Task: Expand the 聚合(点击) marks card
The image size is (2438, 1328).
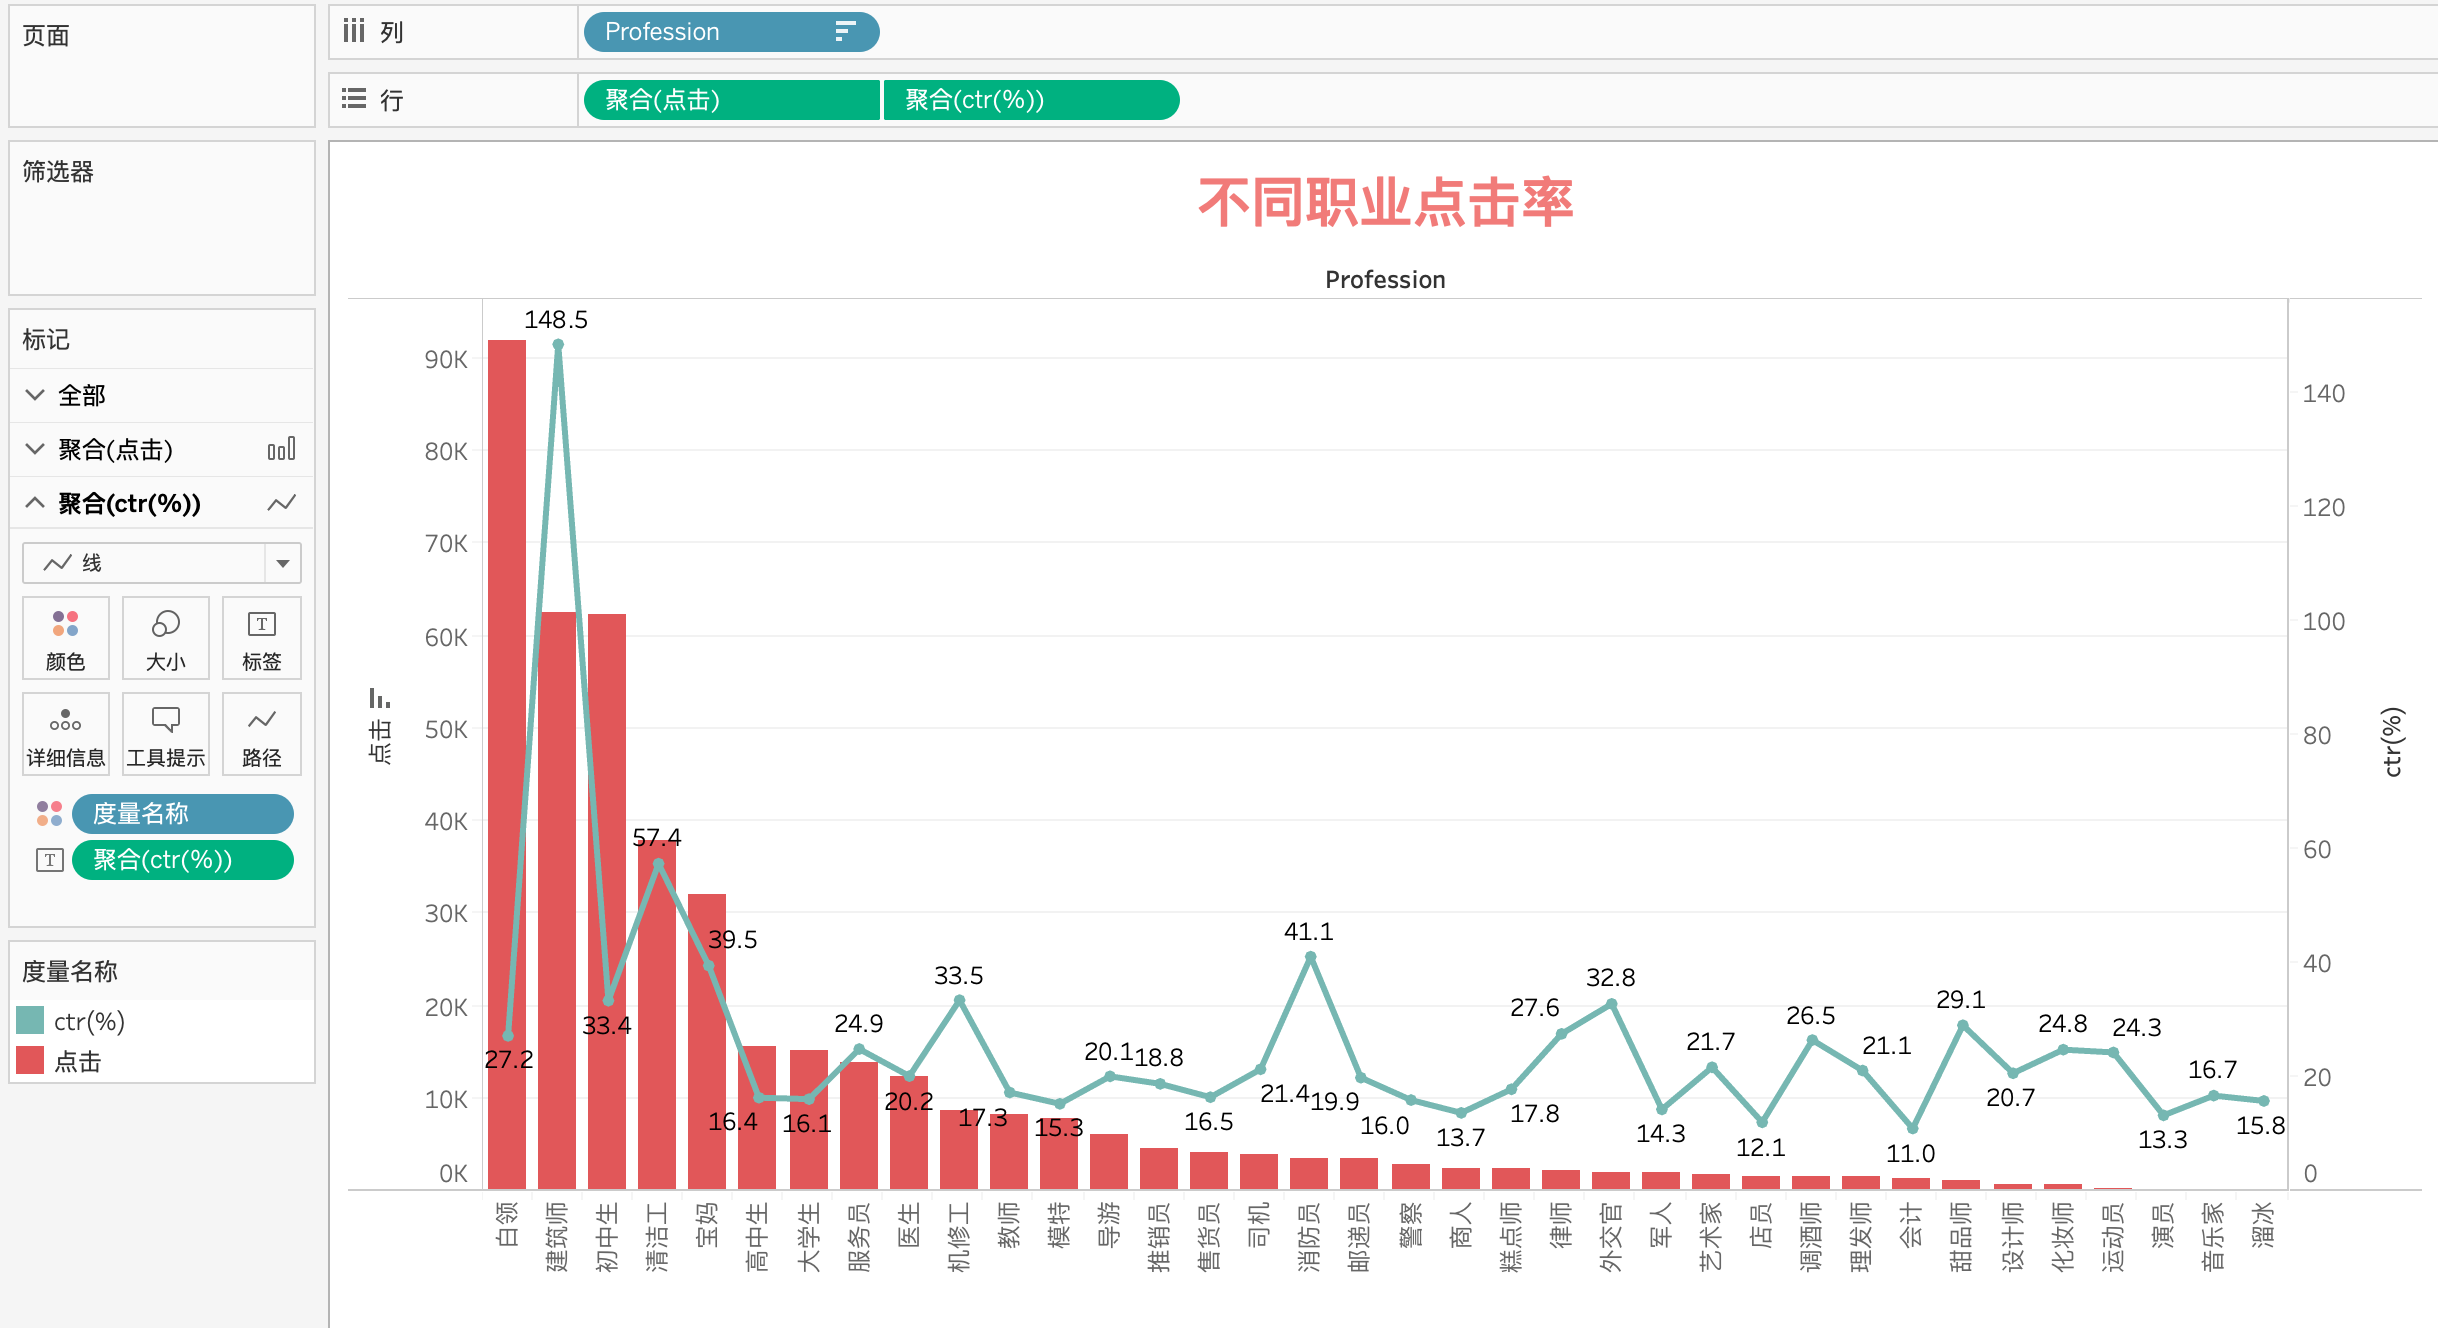Action: [35, 449]
